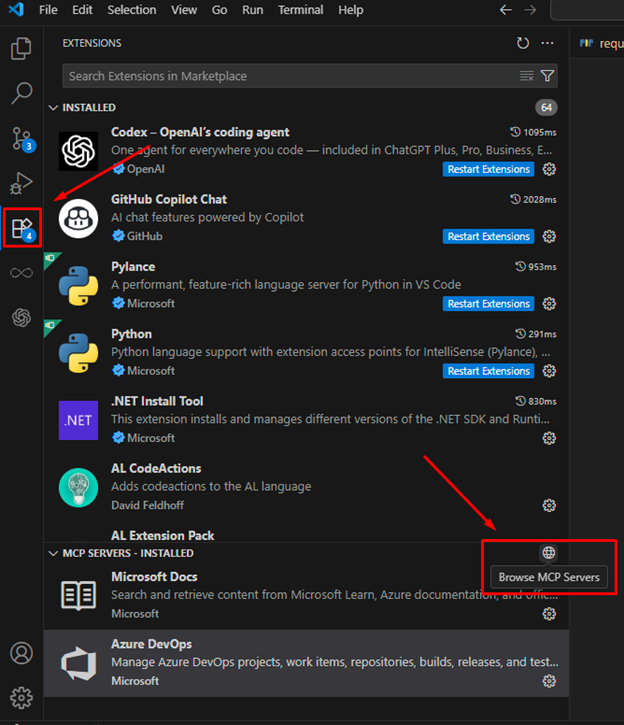The image size is (624, 725).
Task: Open manage gear for .NET Install Tool
Action: tap(549, 438)
